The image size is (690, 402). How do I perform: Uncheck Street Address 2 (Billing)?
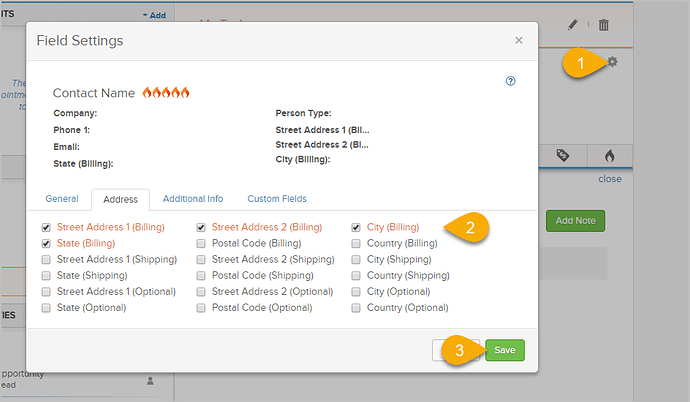click(x=201, y=227)
